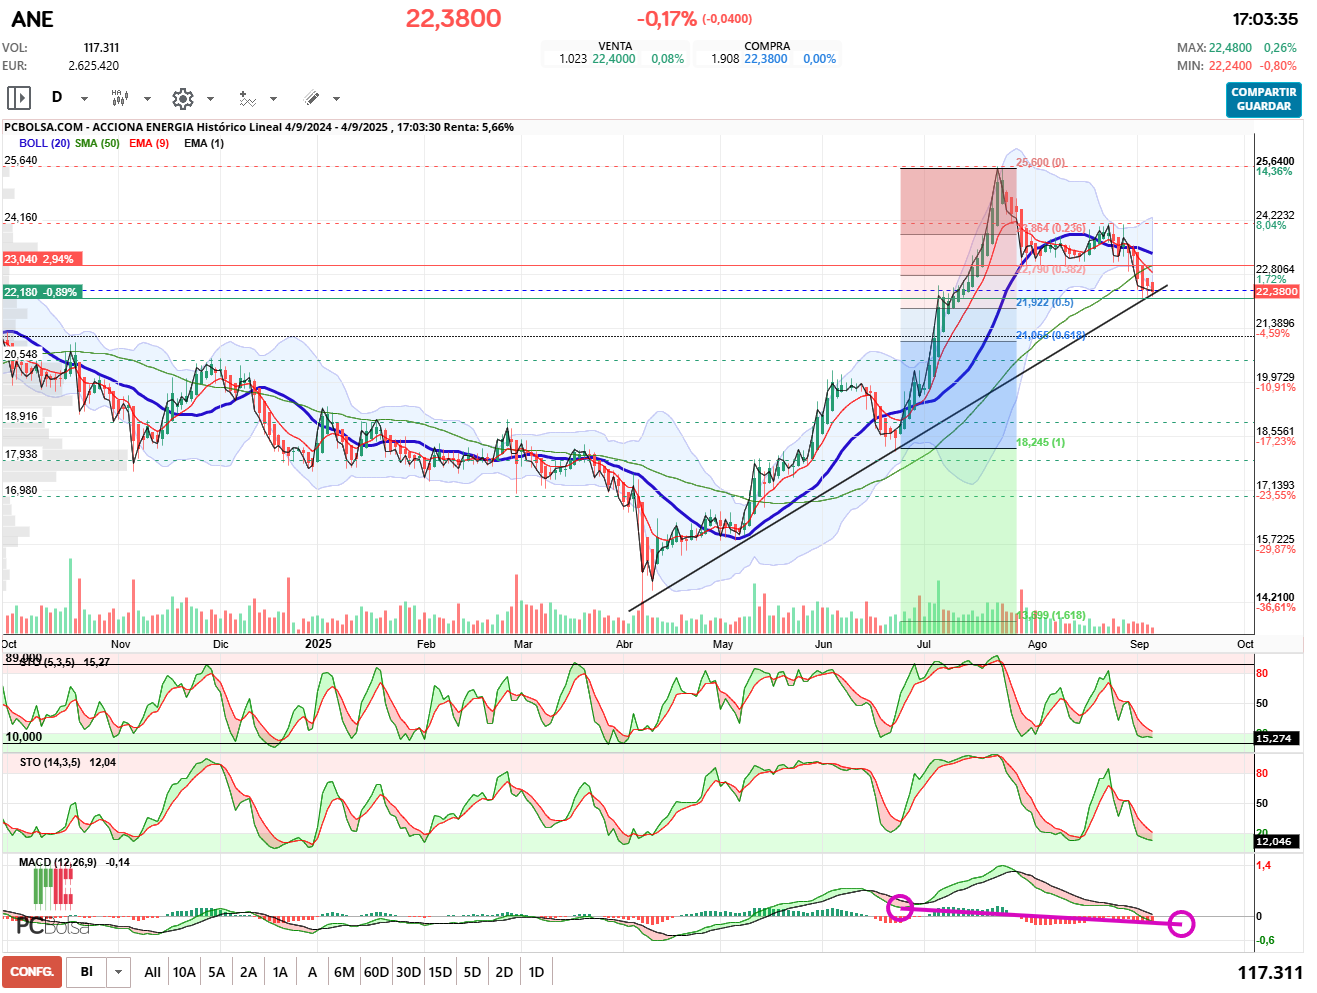Select the 5A time range
The height and width of the screenshot is (993, 1317).
216,972
